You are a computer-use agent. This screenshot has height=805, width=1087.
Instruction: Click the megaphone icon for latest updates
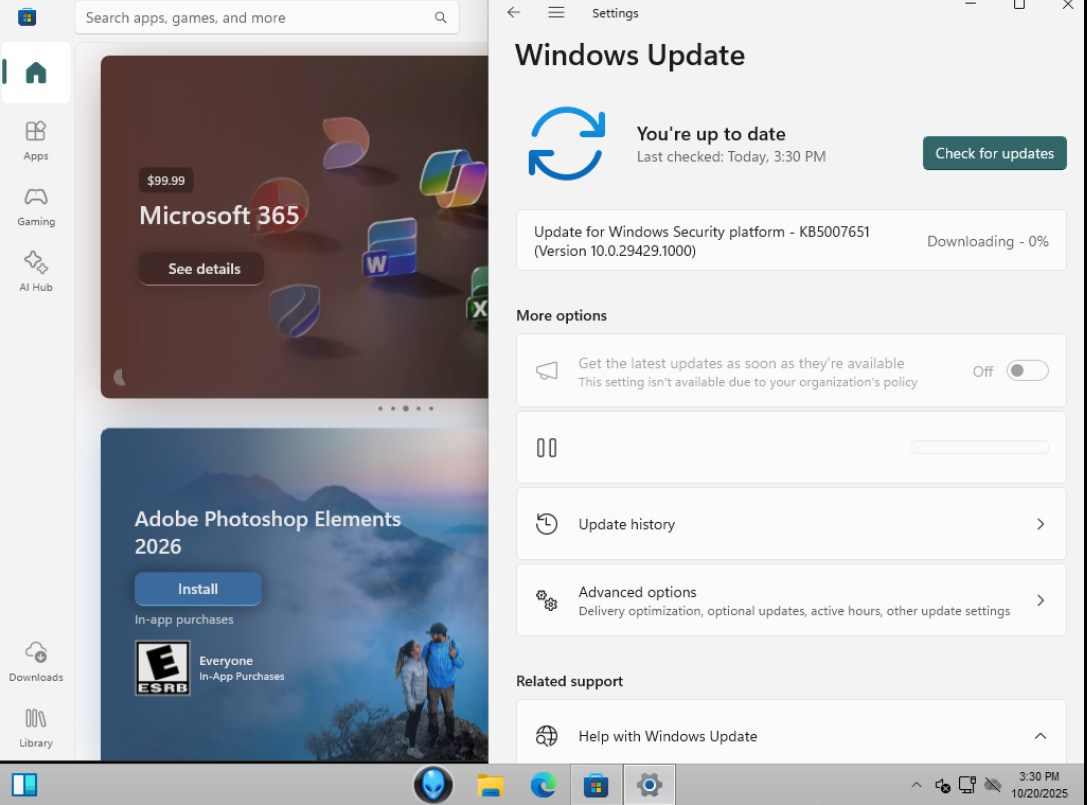[546, 371]
